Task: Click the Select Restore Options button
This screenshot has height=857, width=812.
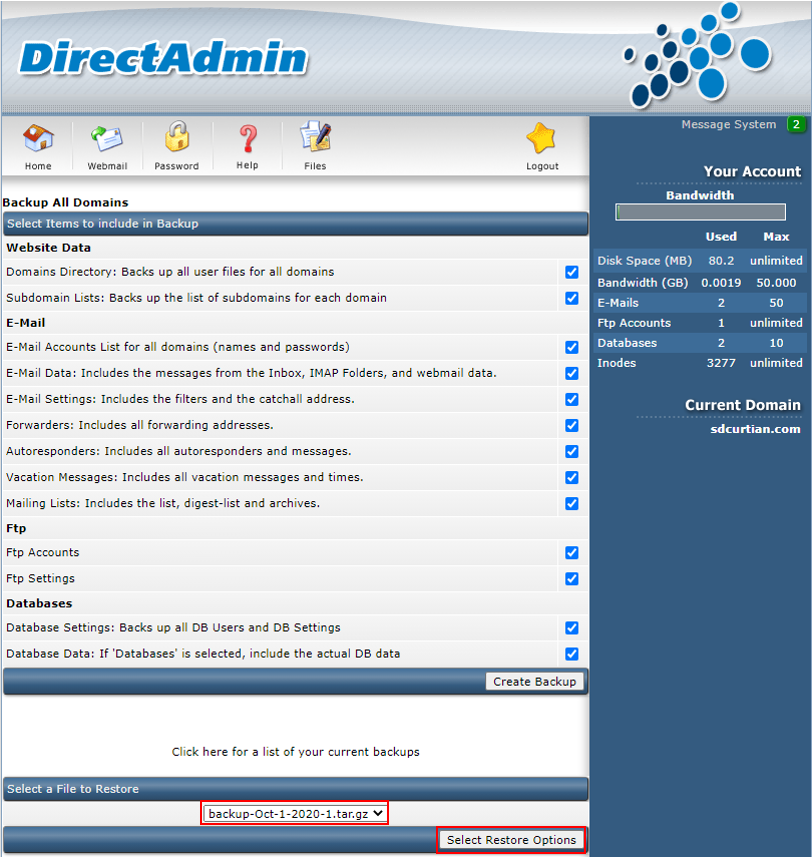Action: pos(511,840)
